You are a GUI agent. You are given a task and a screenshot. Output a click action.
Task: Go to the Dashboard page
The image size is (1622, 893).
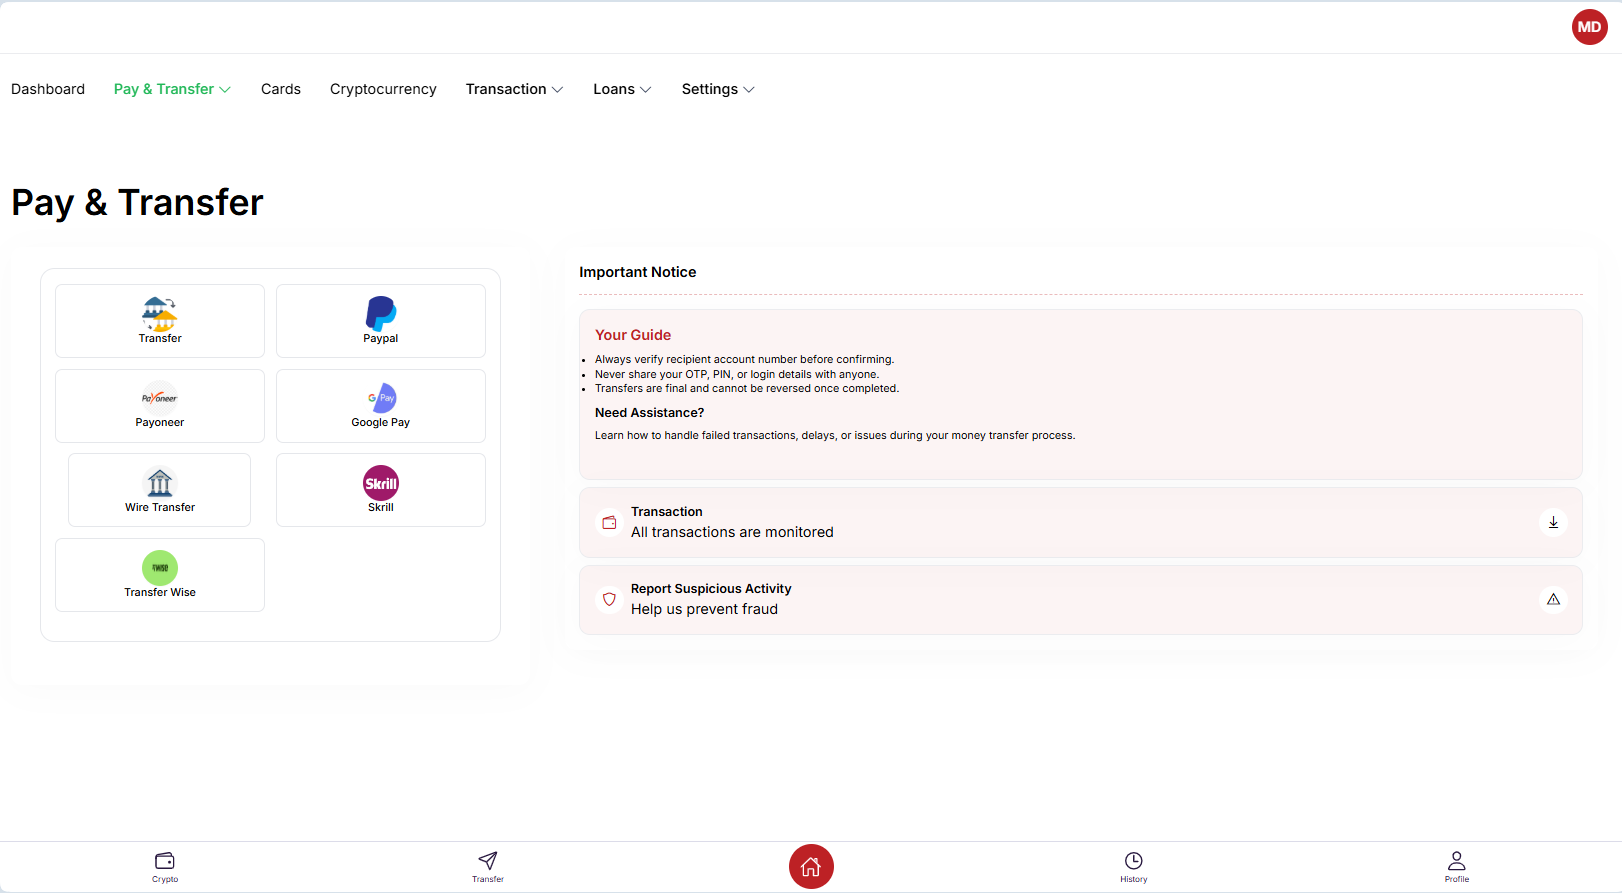coord(48,89)
